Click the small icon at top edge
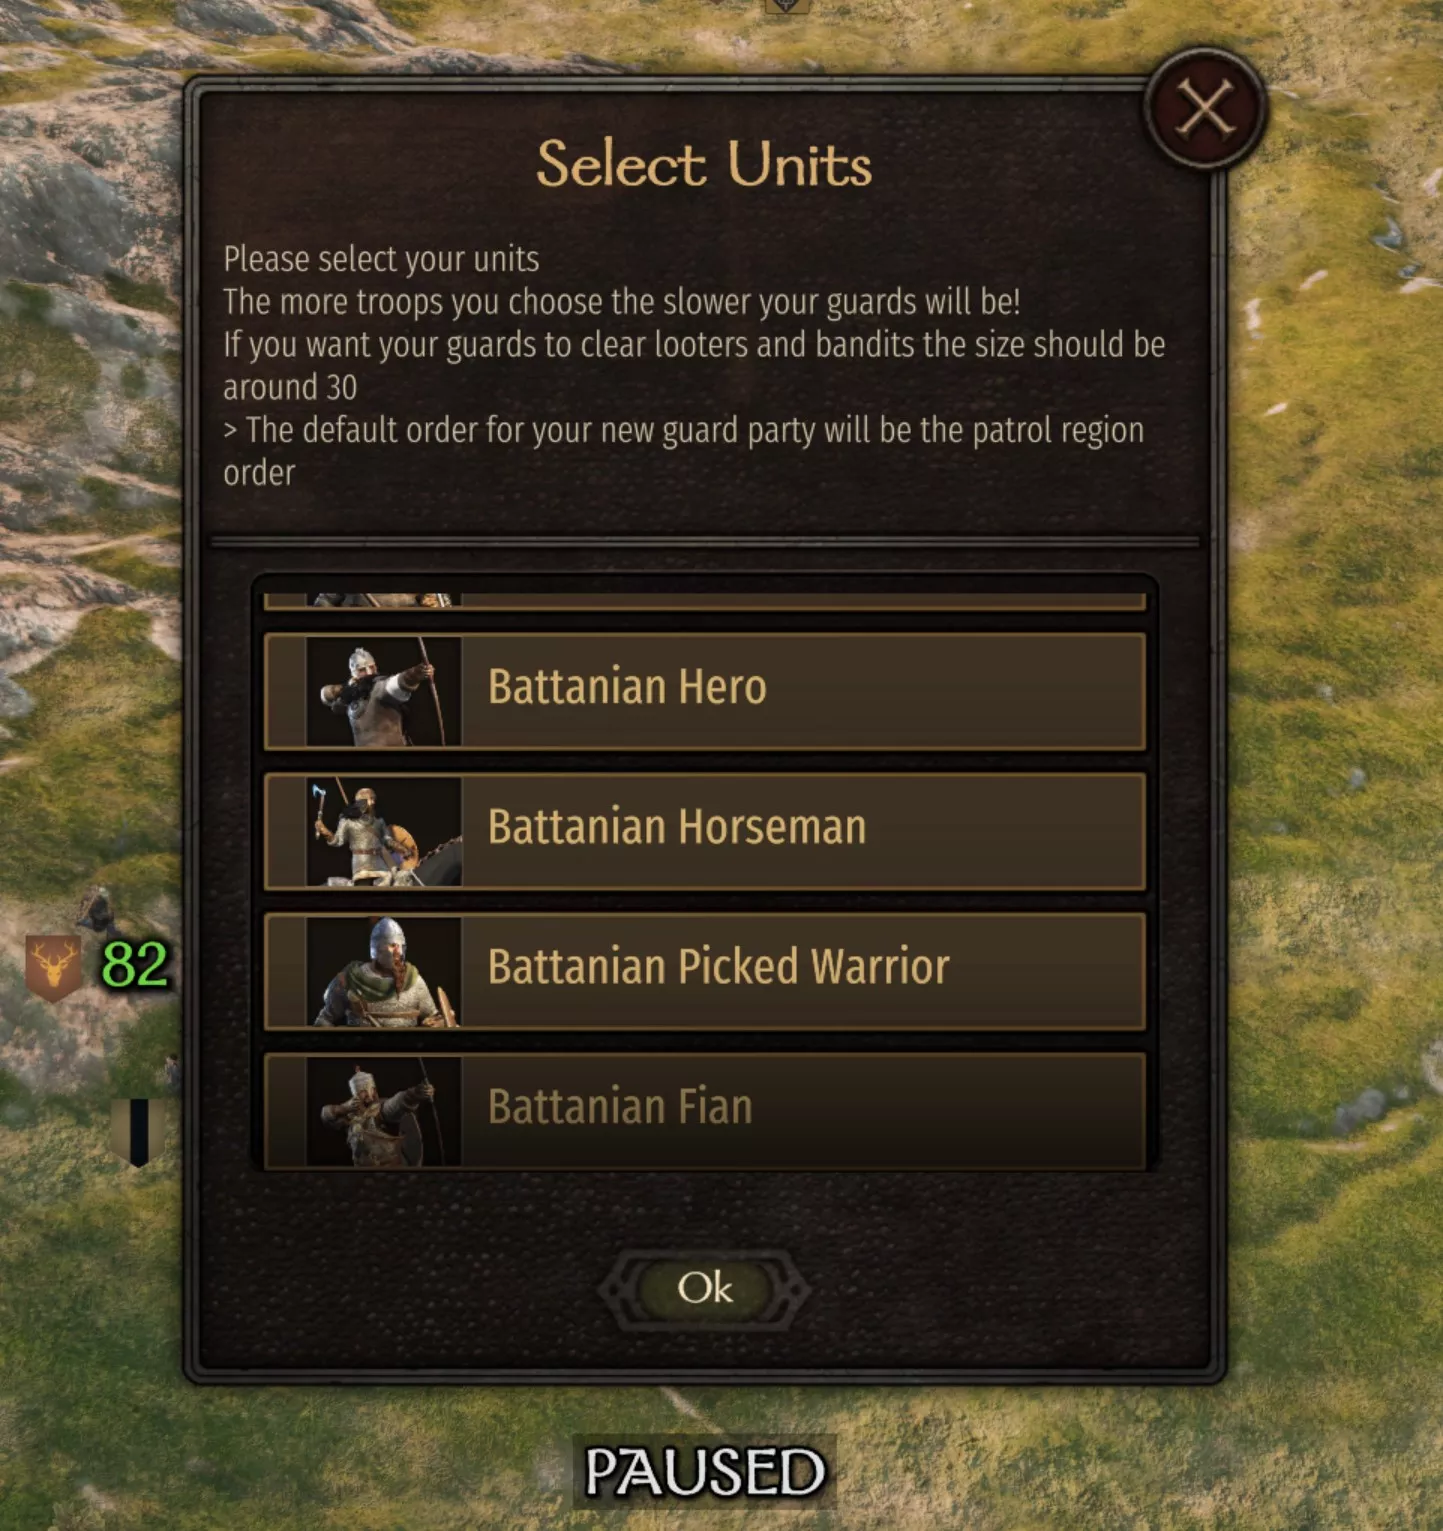1443x1531 pixels. tap(787, 5)
